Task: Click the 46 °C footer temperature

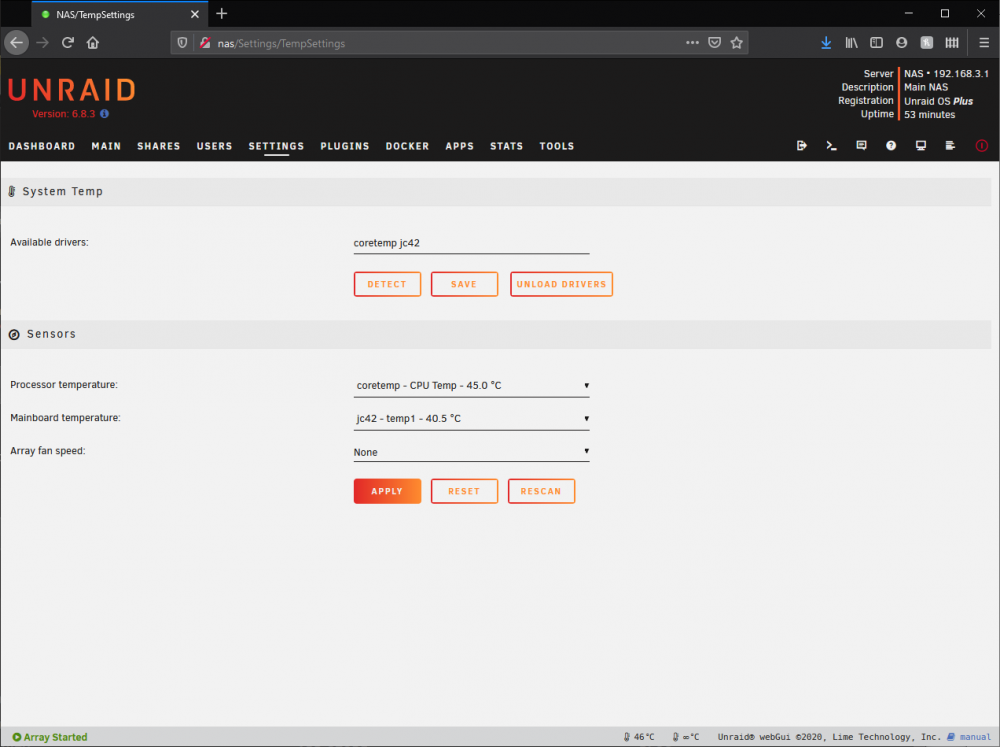Action: (x=639, y=737)
